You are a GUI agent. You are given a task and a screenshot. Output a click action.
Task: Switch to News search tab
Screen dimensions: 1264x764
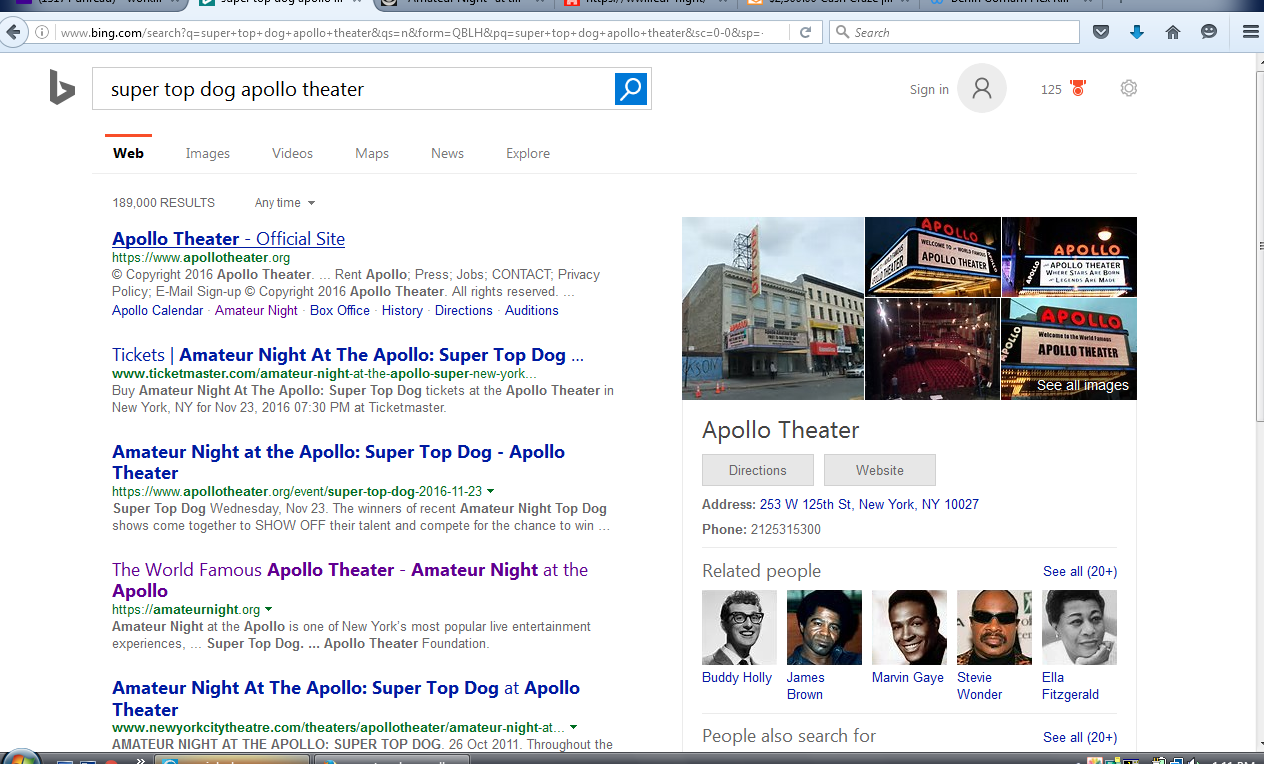pyautogui.click(x=447, y=153)
